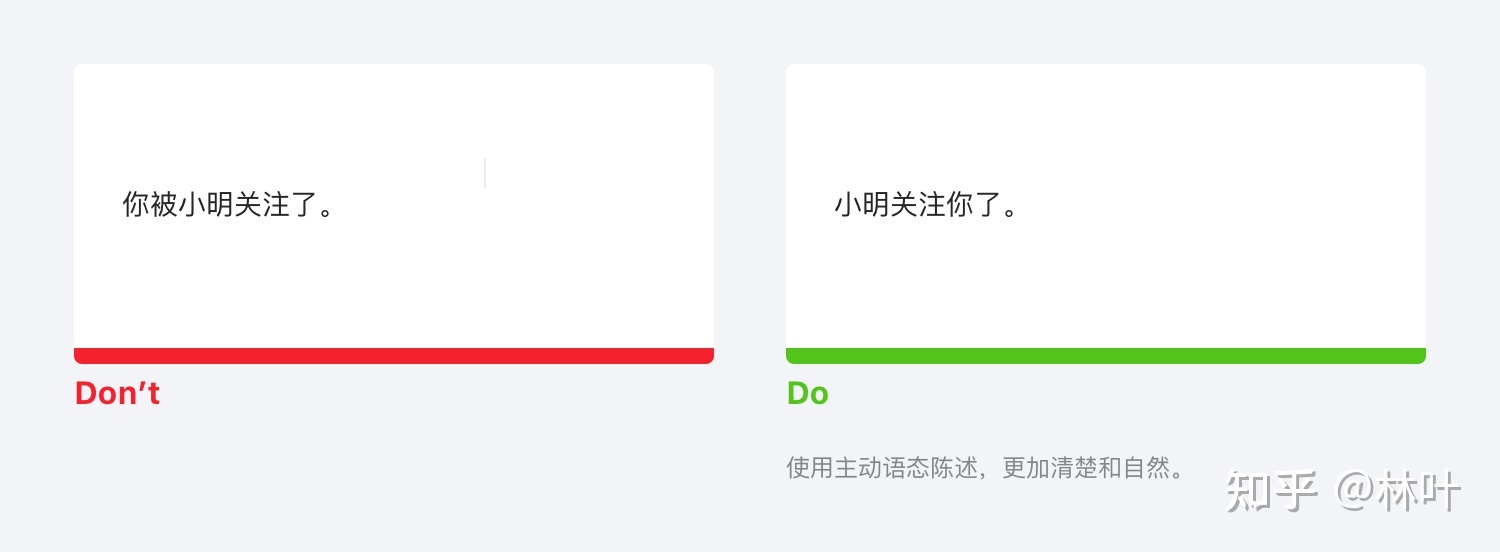Screen dimensions: 1500x552
Task: Select the green bar under the right card
Action: point(1105,356)
